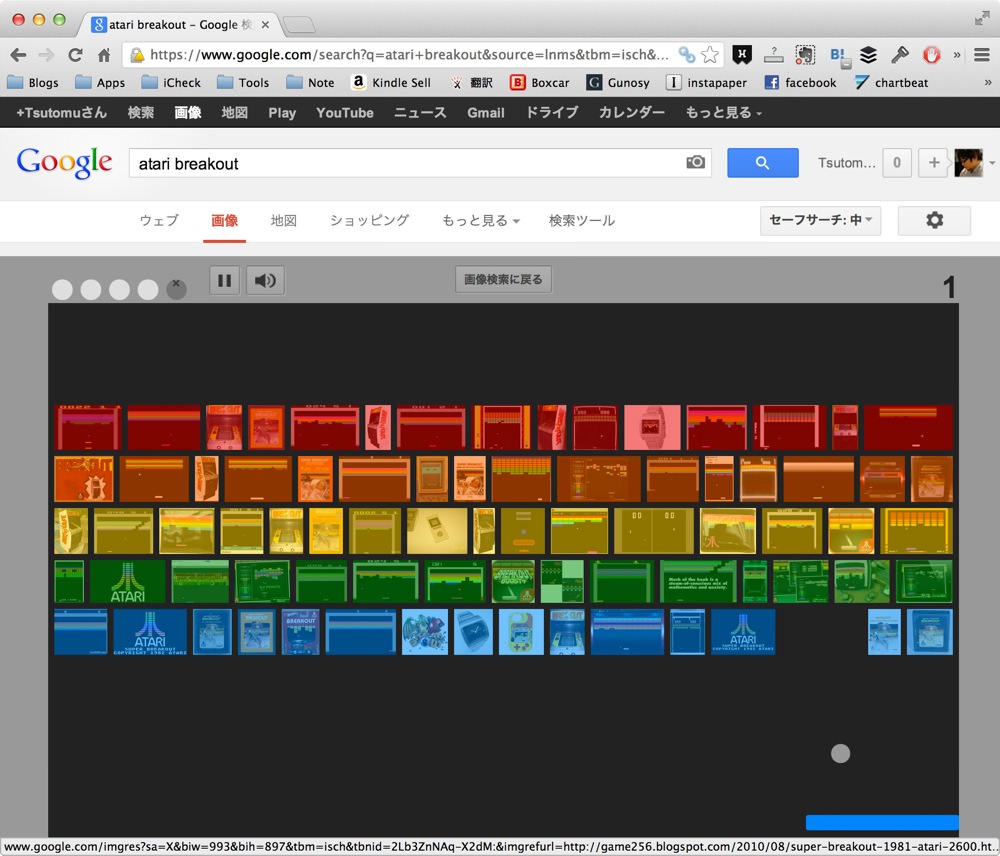
Task: Expand the セーフサーチ dropdown
Action: pyautogui.click(x=820, y=221)
